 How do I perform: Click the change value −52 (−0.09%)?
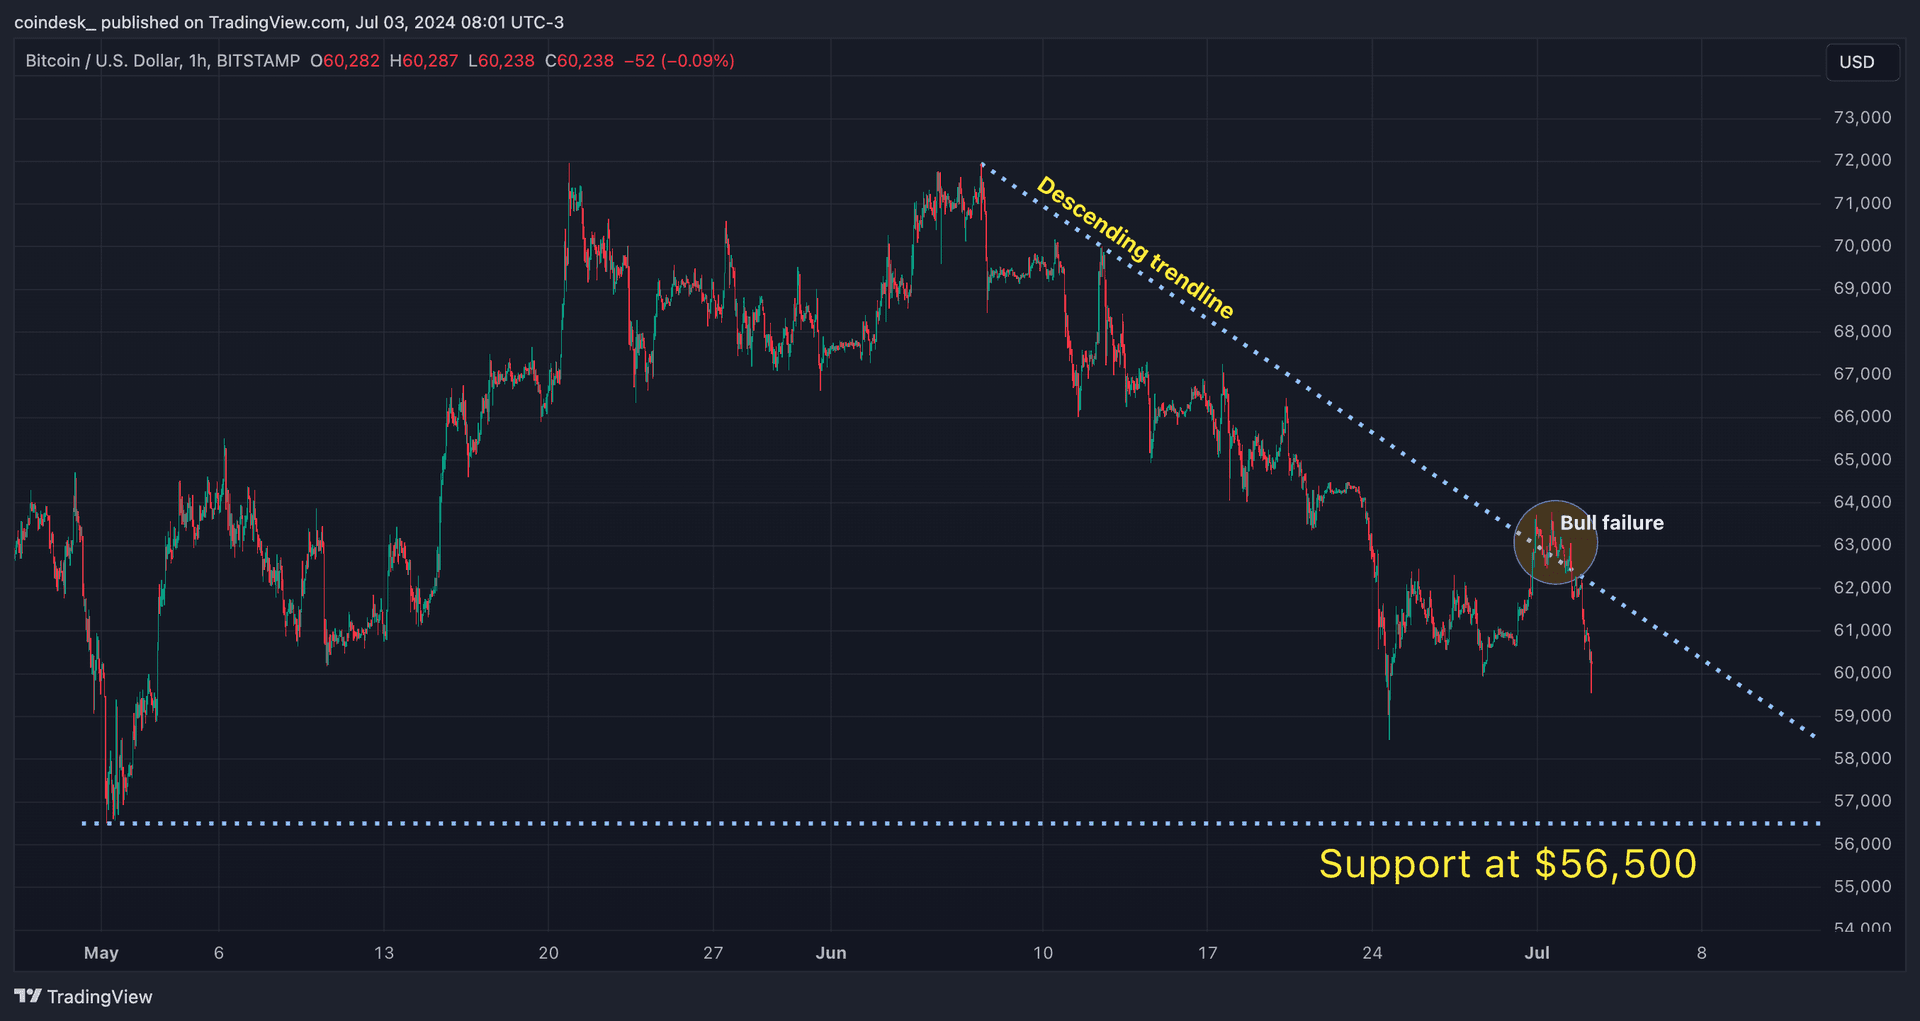click(679, 61)
